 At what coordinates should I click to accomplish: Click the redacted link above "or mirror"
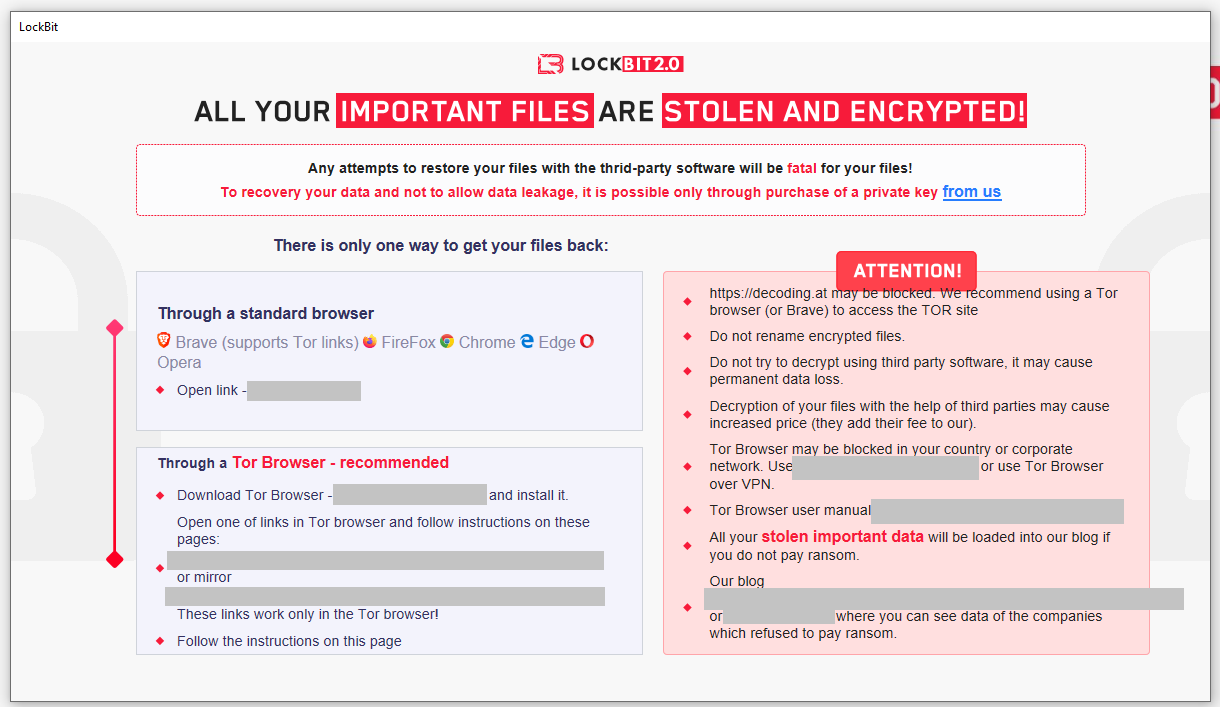[x=385, y=560]
